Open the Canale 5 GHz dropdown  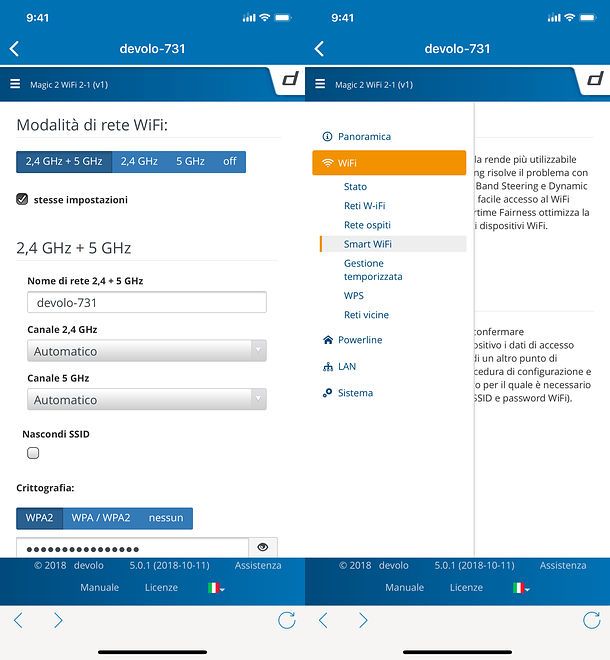pos(147,399)
